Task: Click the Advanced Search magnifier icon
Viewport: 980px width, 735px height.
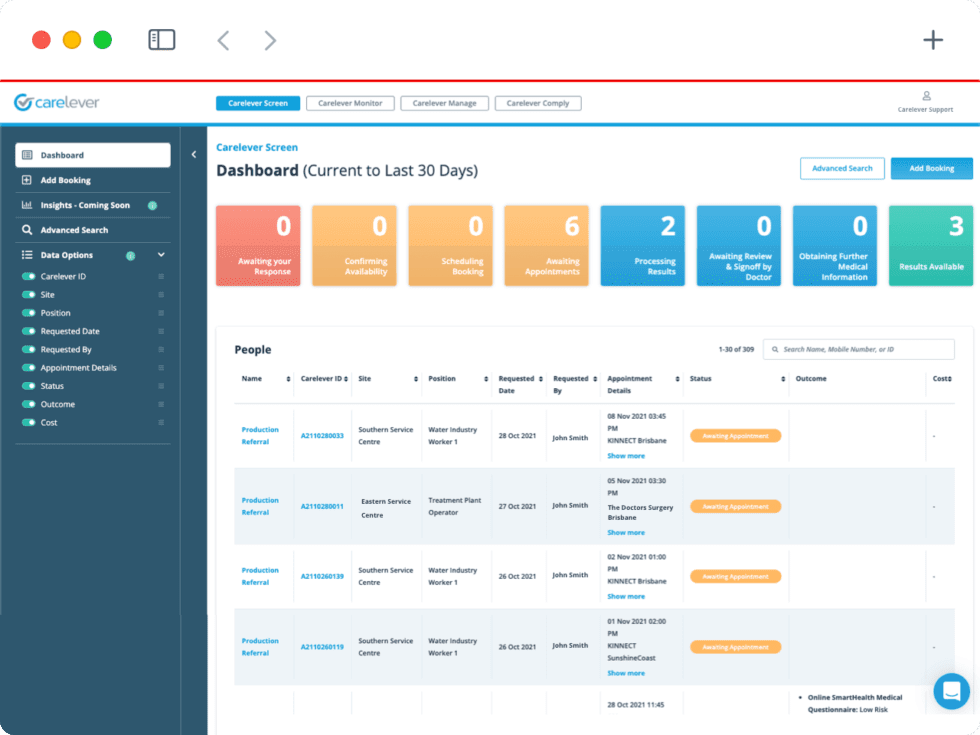Action: [x=28, y=230]
